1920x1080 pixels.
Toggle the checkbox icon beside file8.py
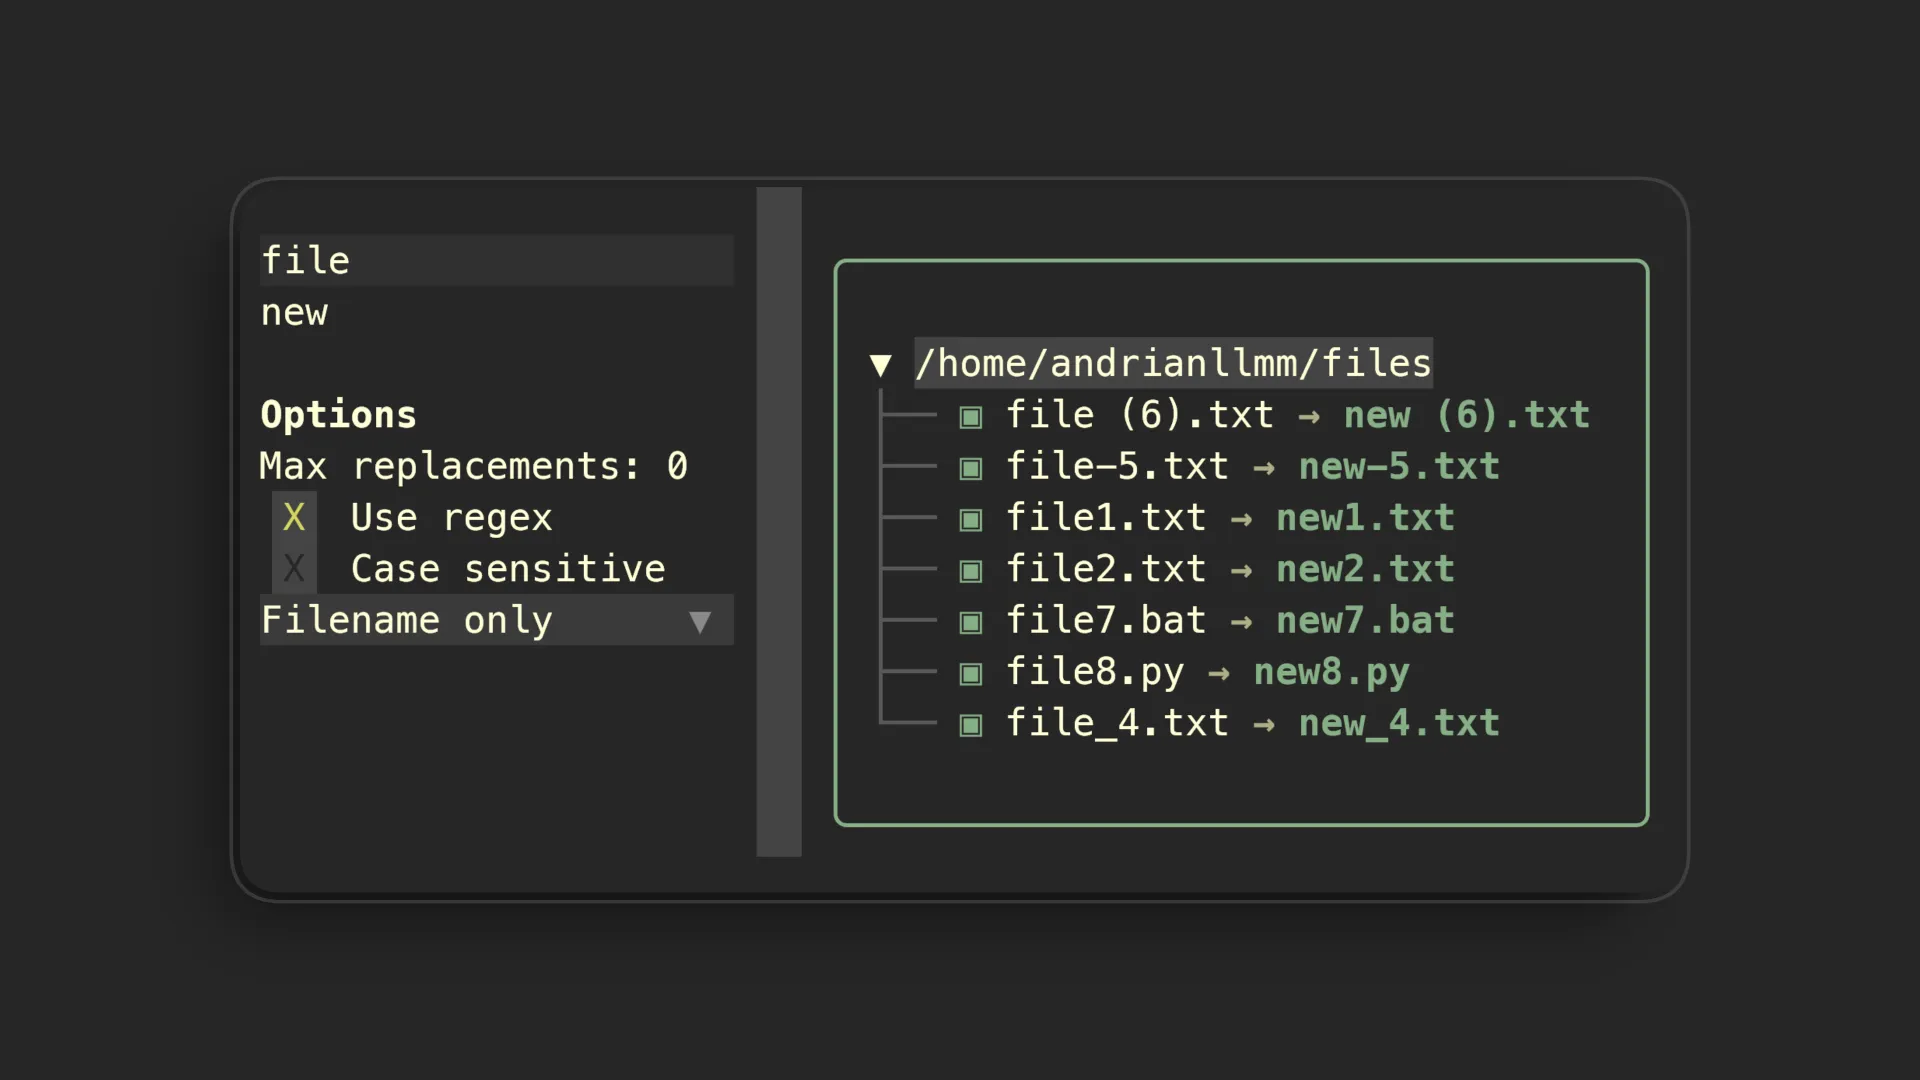pyautogui.click(x=970, y=673)
